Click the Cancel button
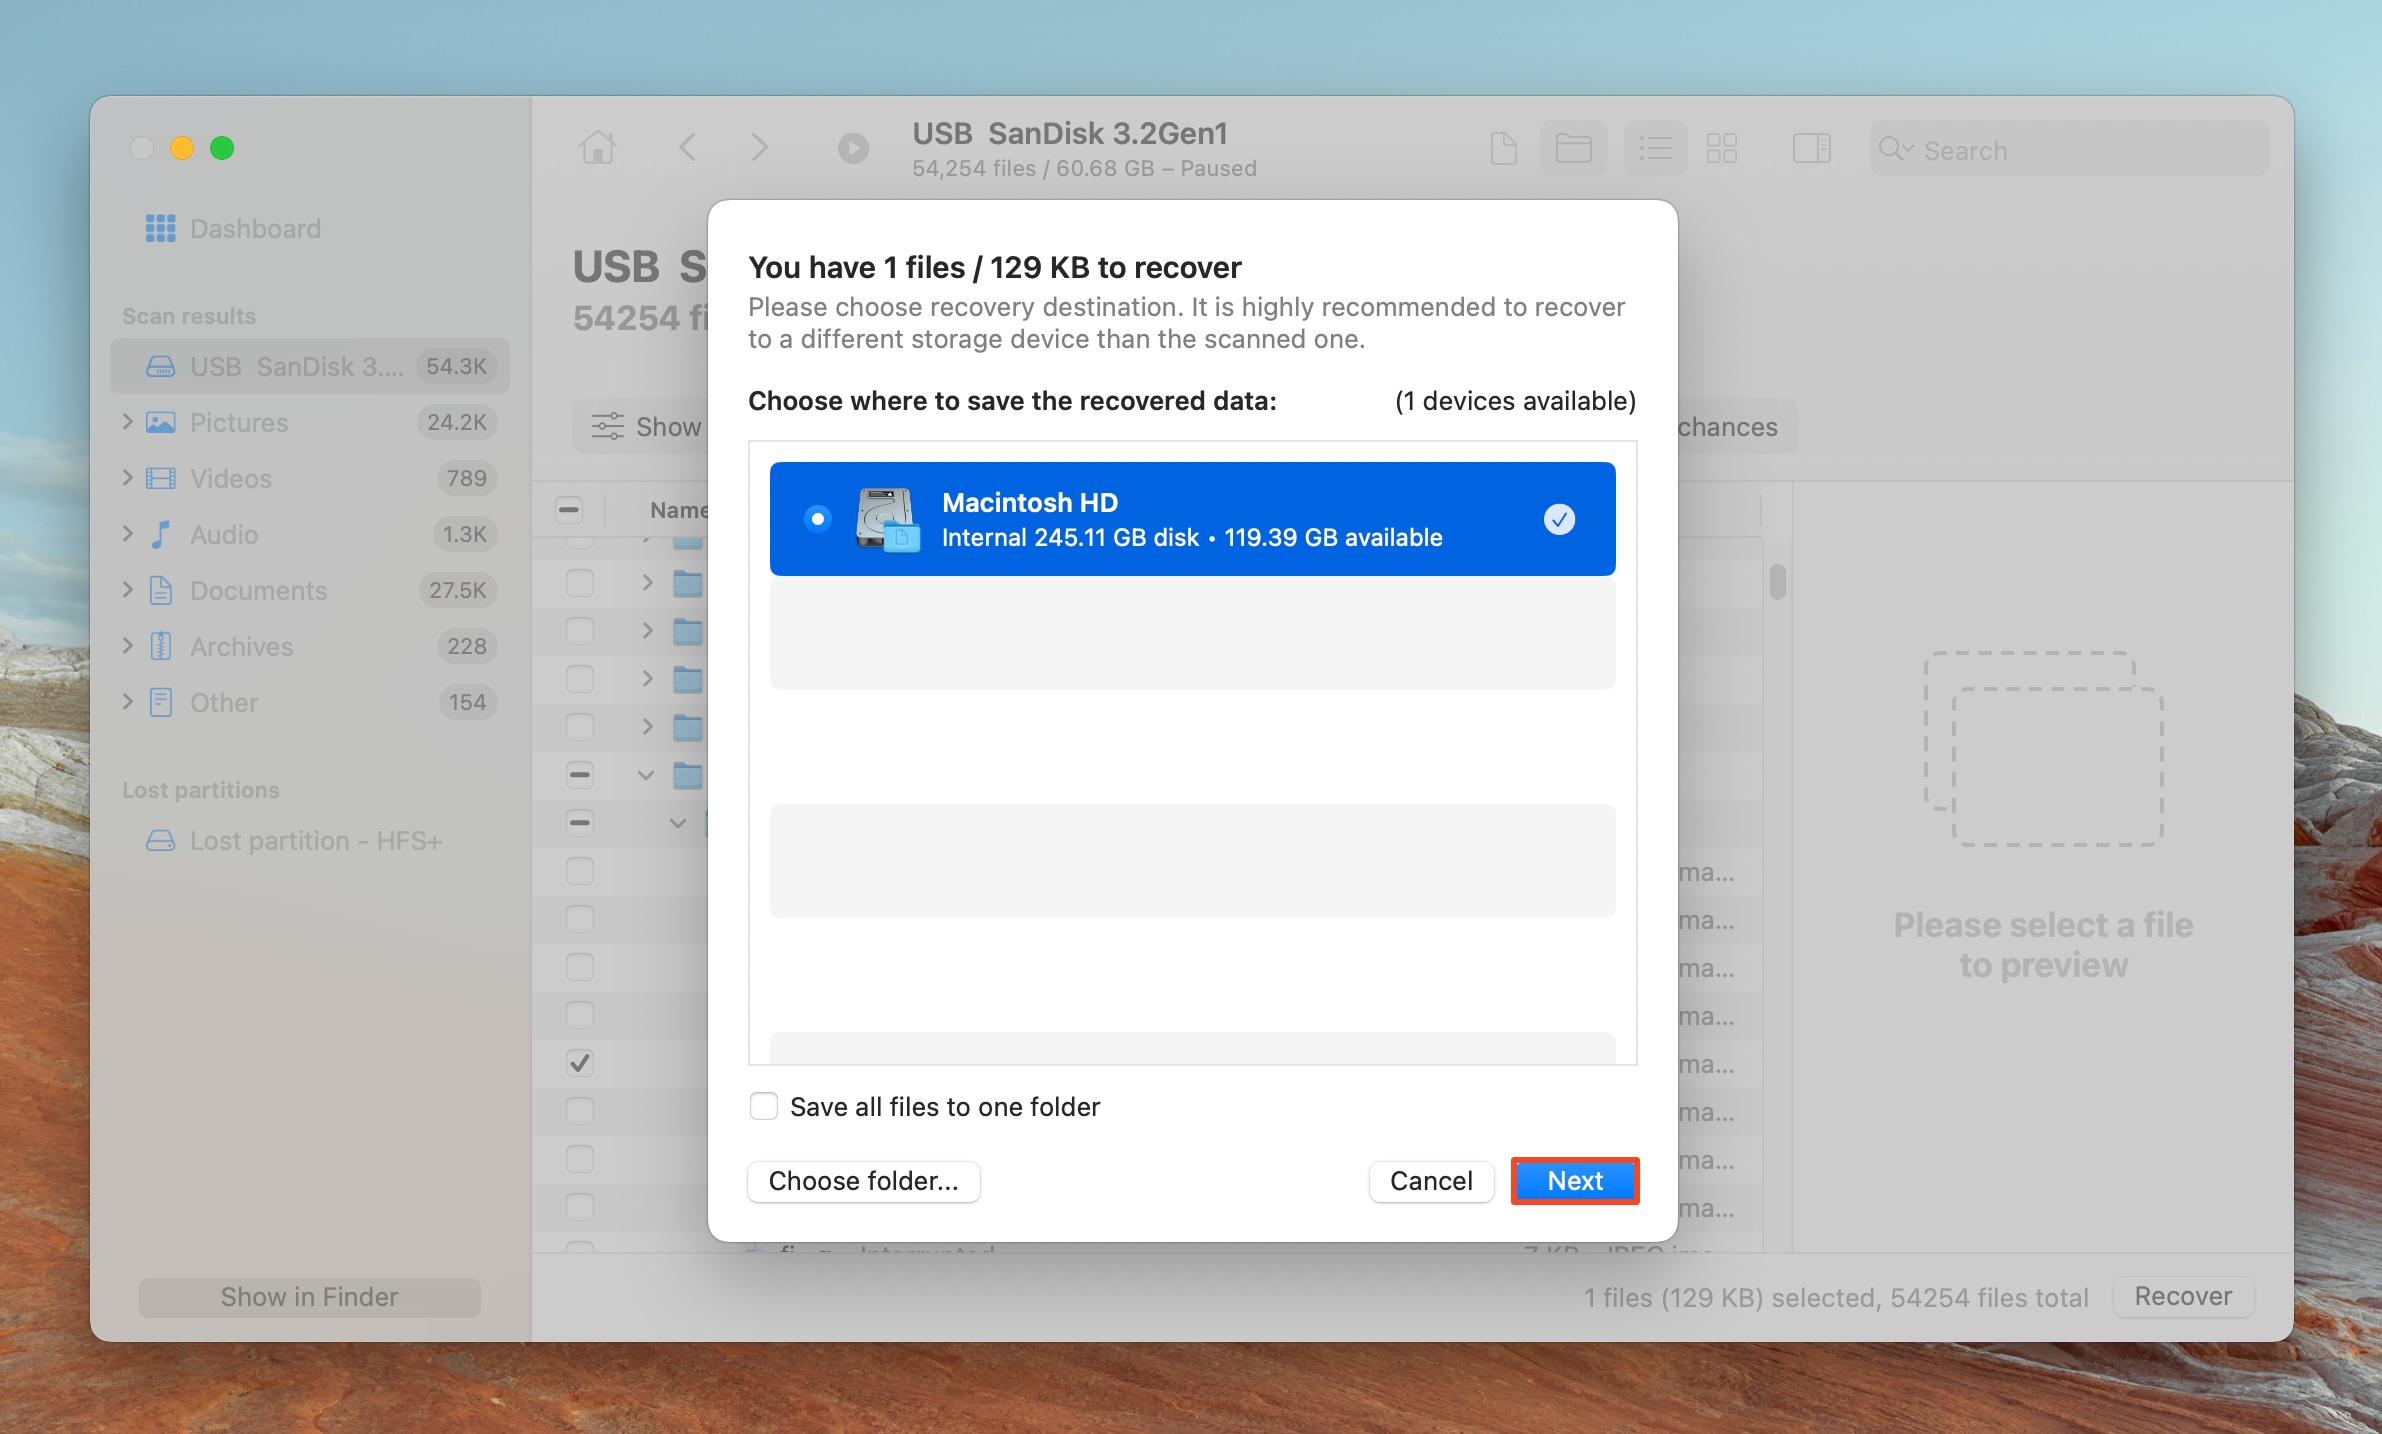This screenshot has width=2382, height=1434. coord(1429,1181)
